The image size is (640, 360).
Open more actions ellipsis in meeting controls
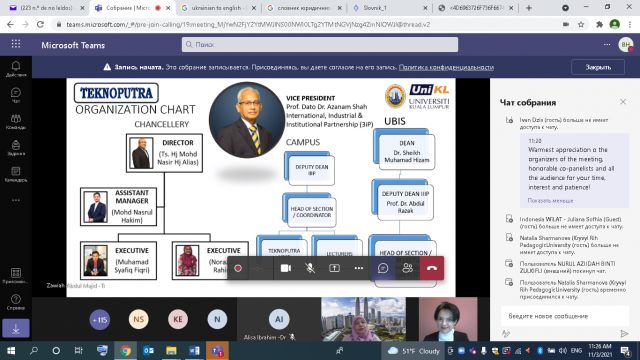[x=359, y=268]
